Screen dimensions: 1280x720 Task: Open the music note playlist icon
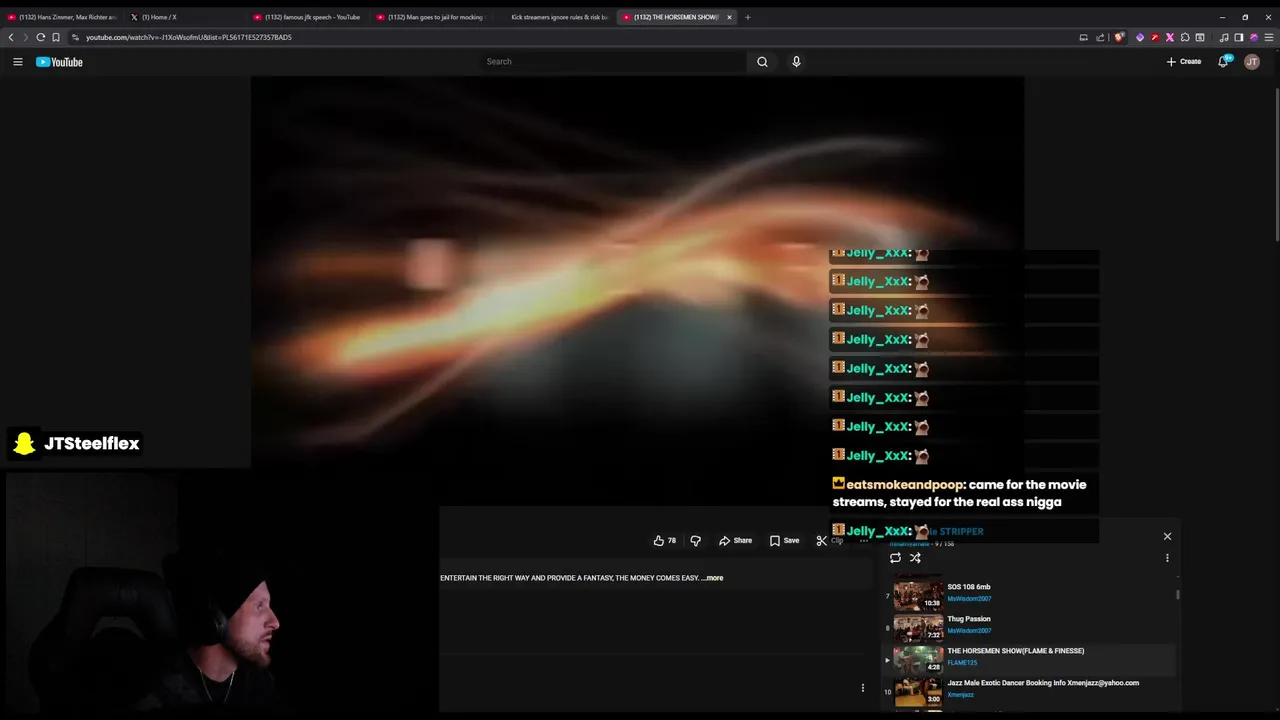click(x=1224, y=37)
